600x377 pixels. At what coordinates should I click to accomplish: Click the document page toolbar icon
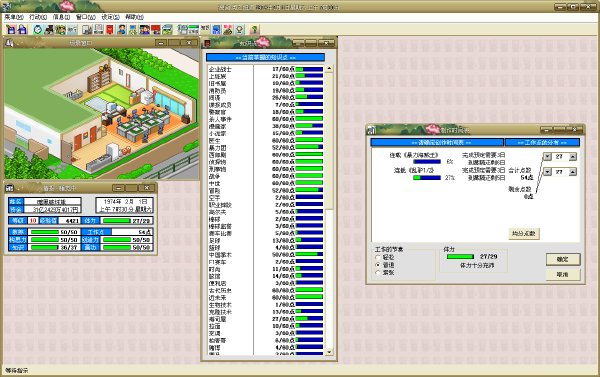[99, 29]
